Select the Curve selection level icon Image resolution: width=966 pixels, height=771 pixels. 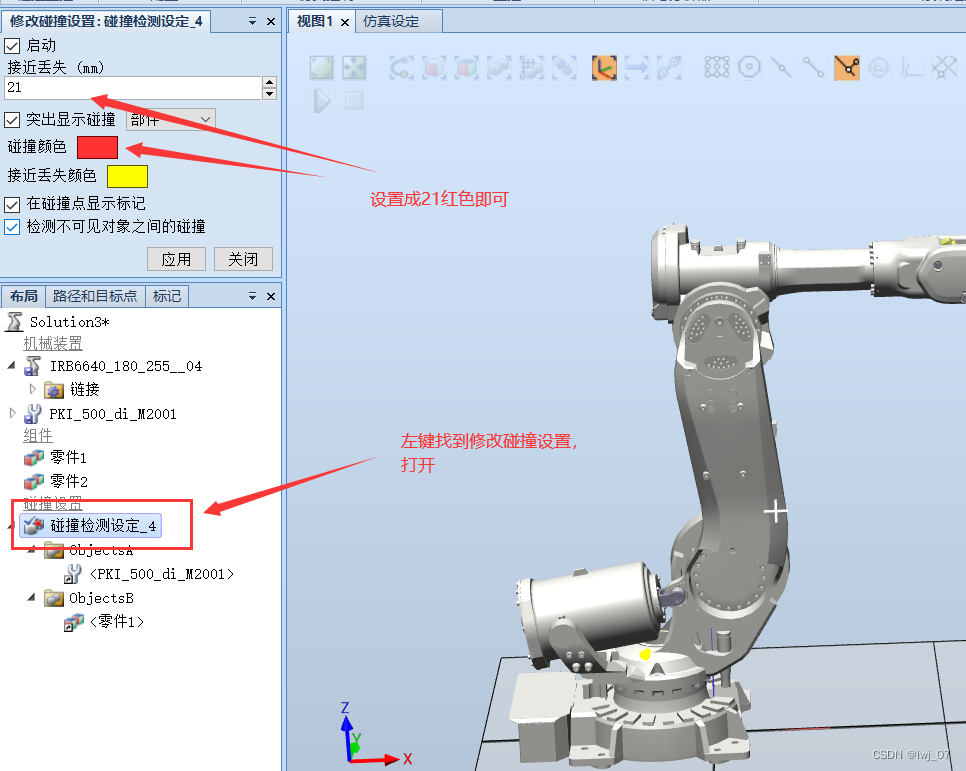click(402, 68)
